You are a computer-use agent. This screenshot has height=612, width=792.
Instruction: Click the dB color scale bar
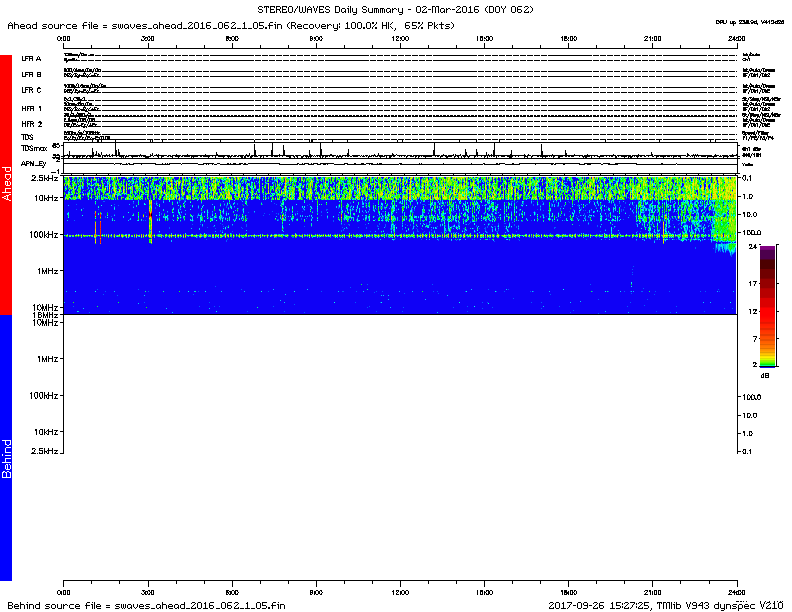[767, 305]
